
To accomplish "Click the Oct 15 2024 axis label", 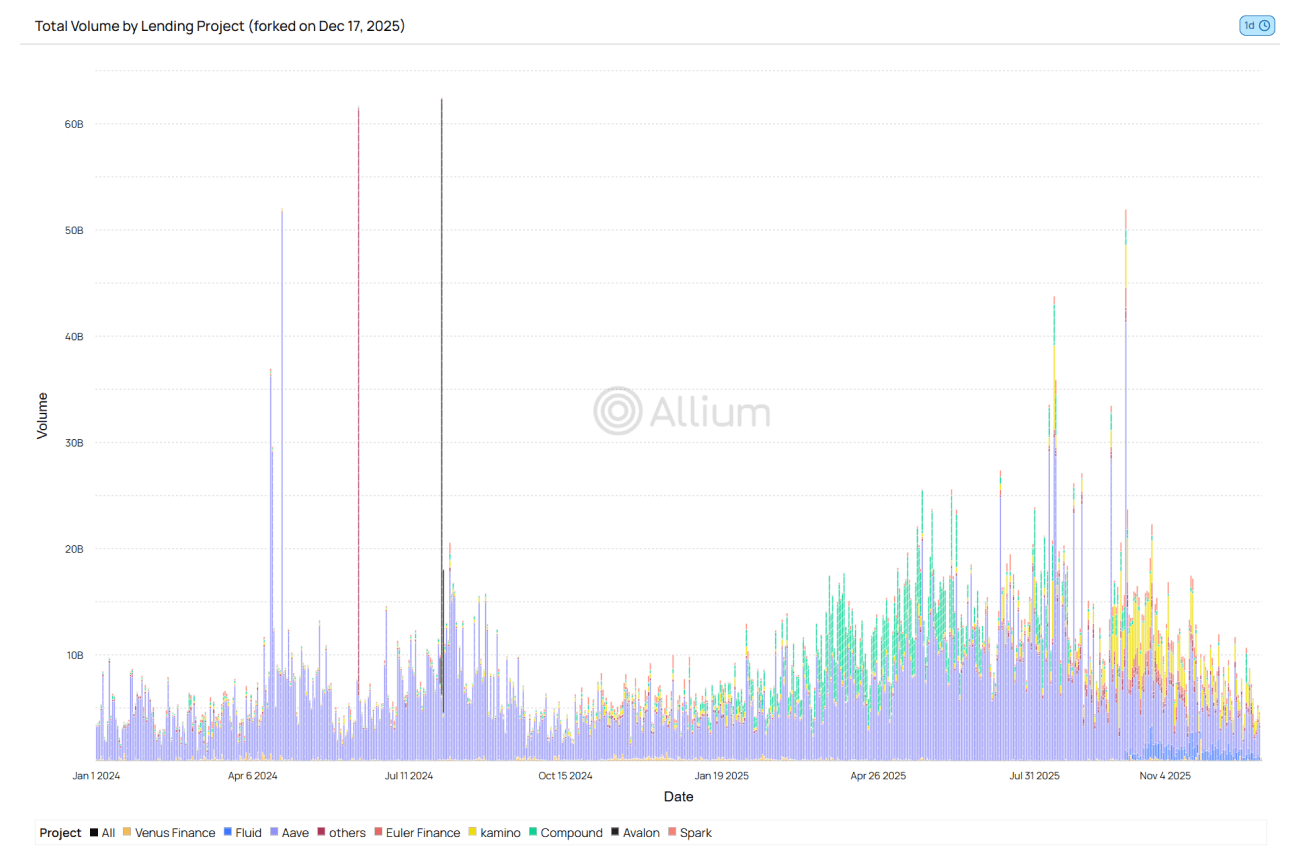I will [x=565, y=775].
